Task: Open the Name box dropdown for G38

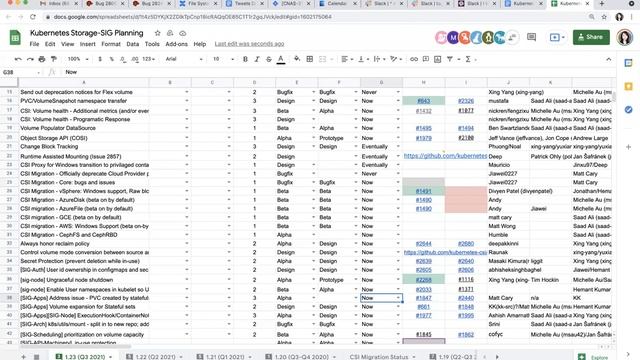Action: tap(38, 72)
